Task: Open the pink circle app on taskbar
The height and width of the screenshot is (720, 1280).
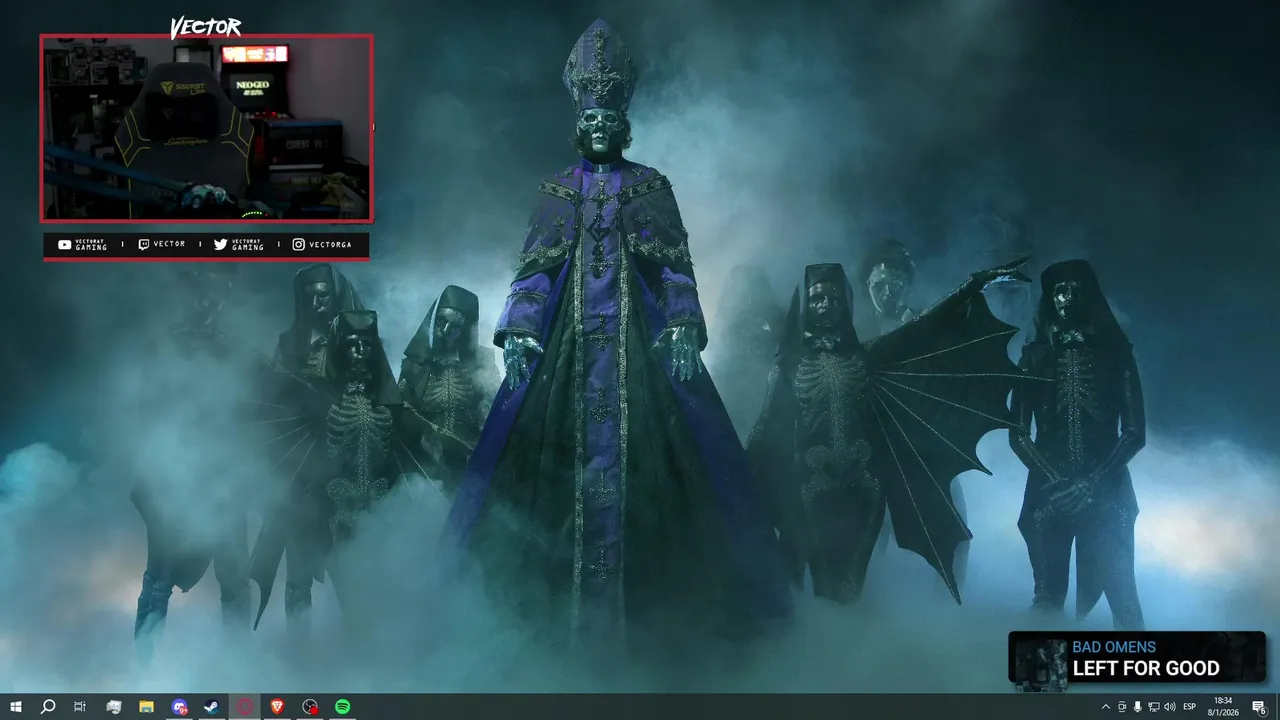Action: (244, 707)
